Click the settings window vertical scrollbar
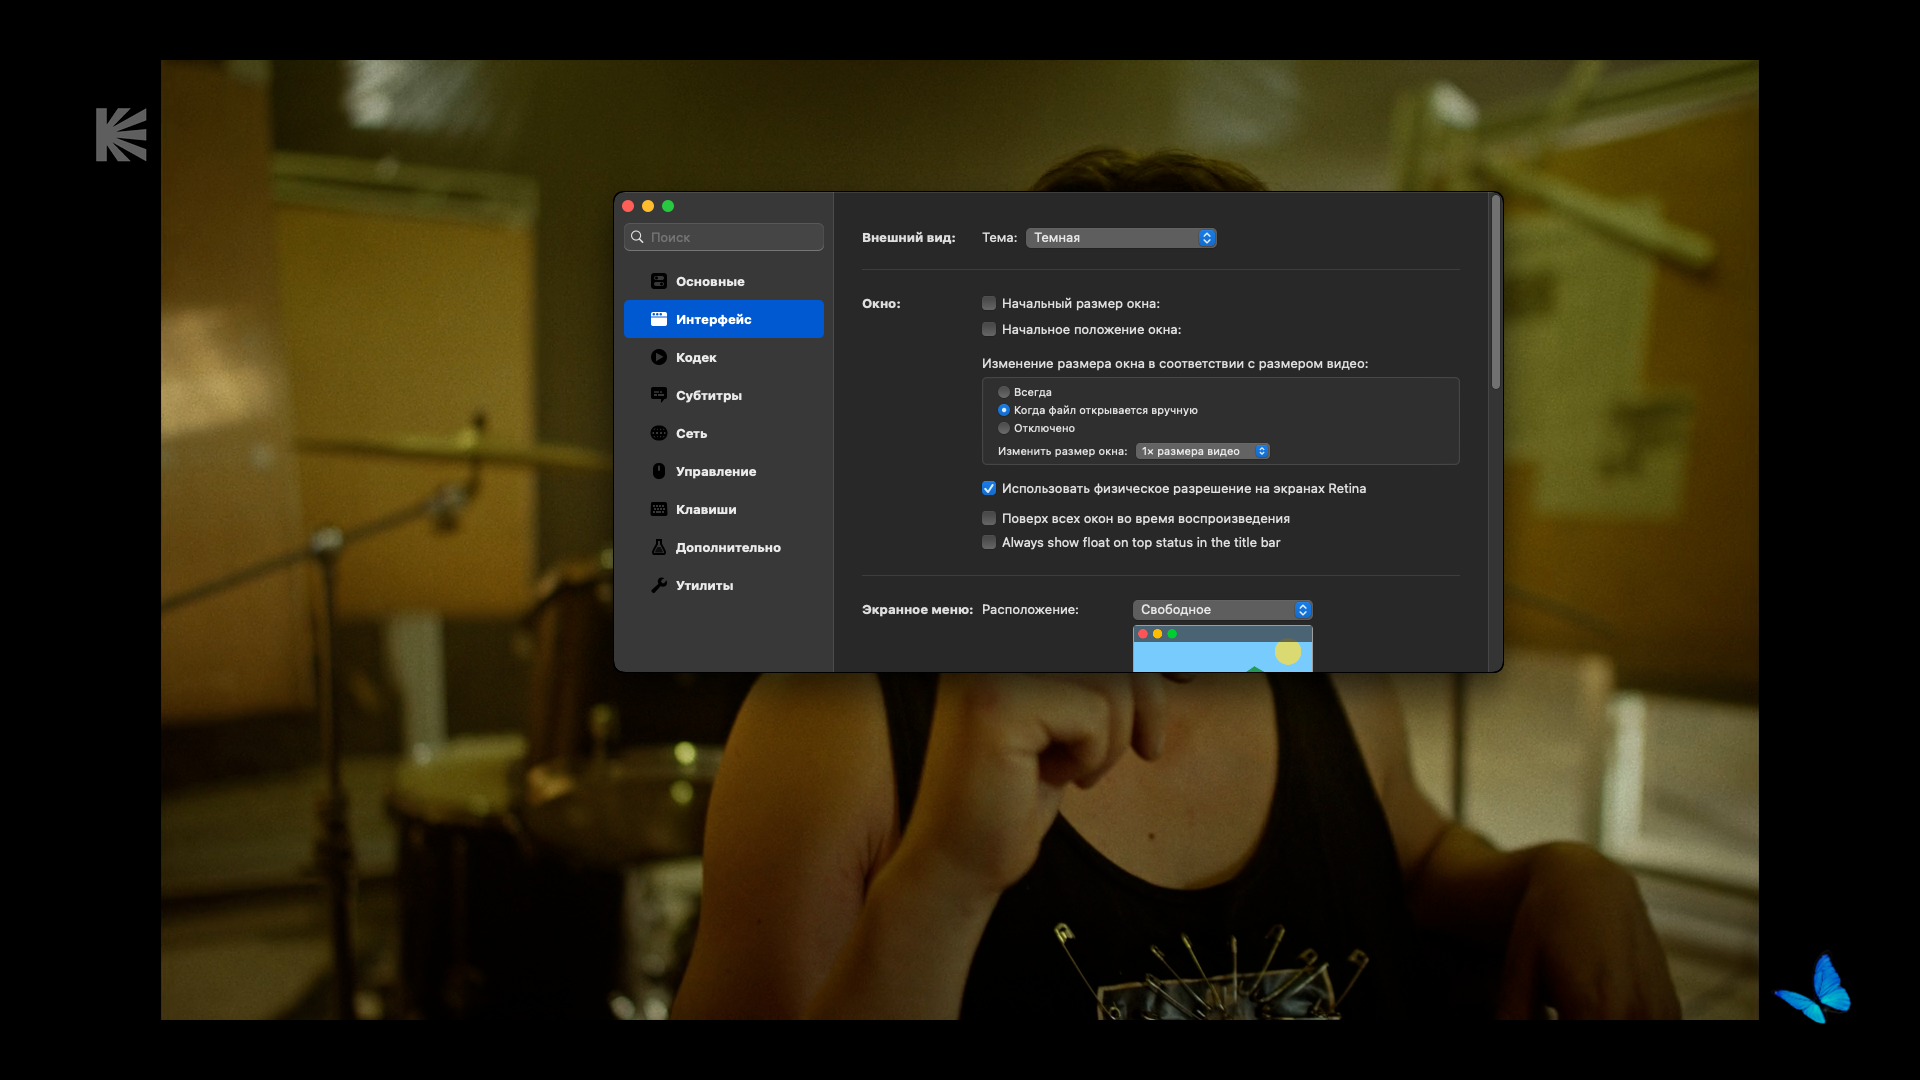 click(x=1495, y=292)
